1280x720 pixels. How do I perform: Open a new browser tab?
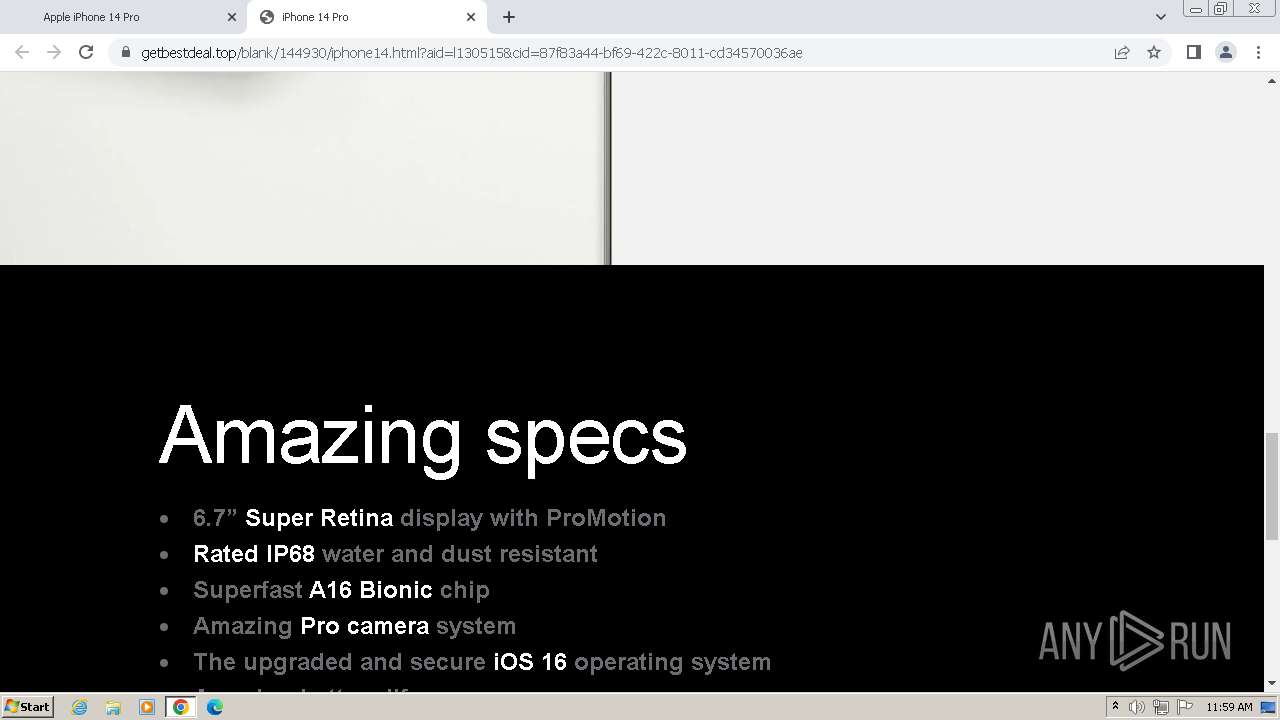(509, 17)
